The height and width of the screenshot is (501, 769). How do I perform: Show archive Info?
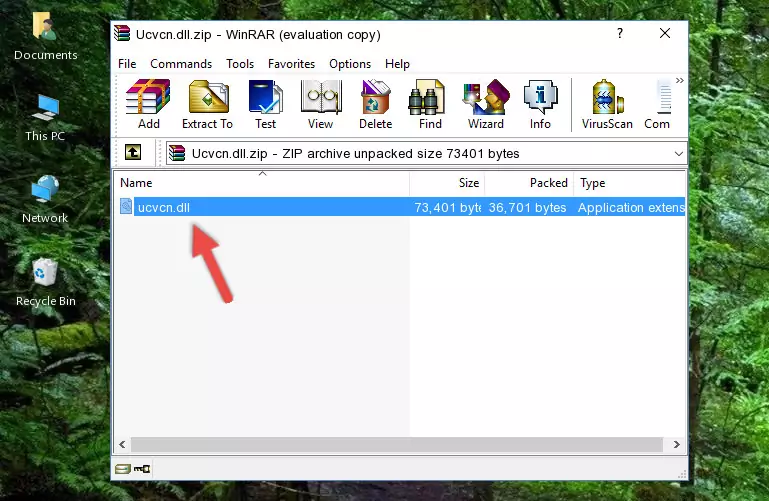point(540,104)
